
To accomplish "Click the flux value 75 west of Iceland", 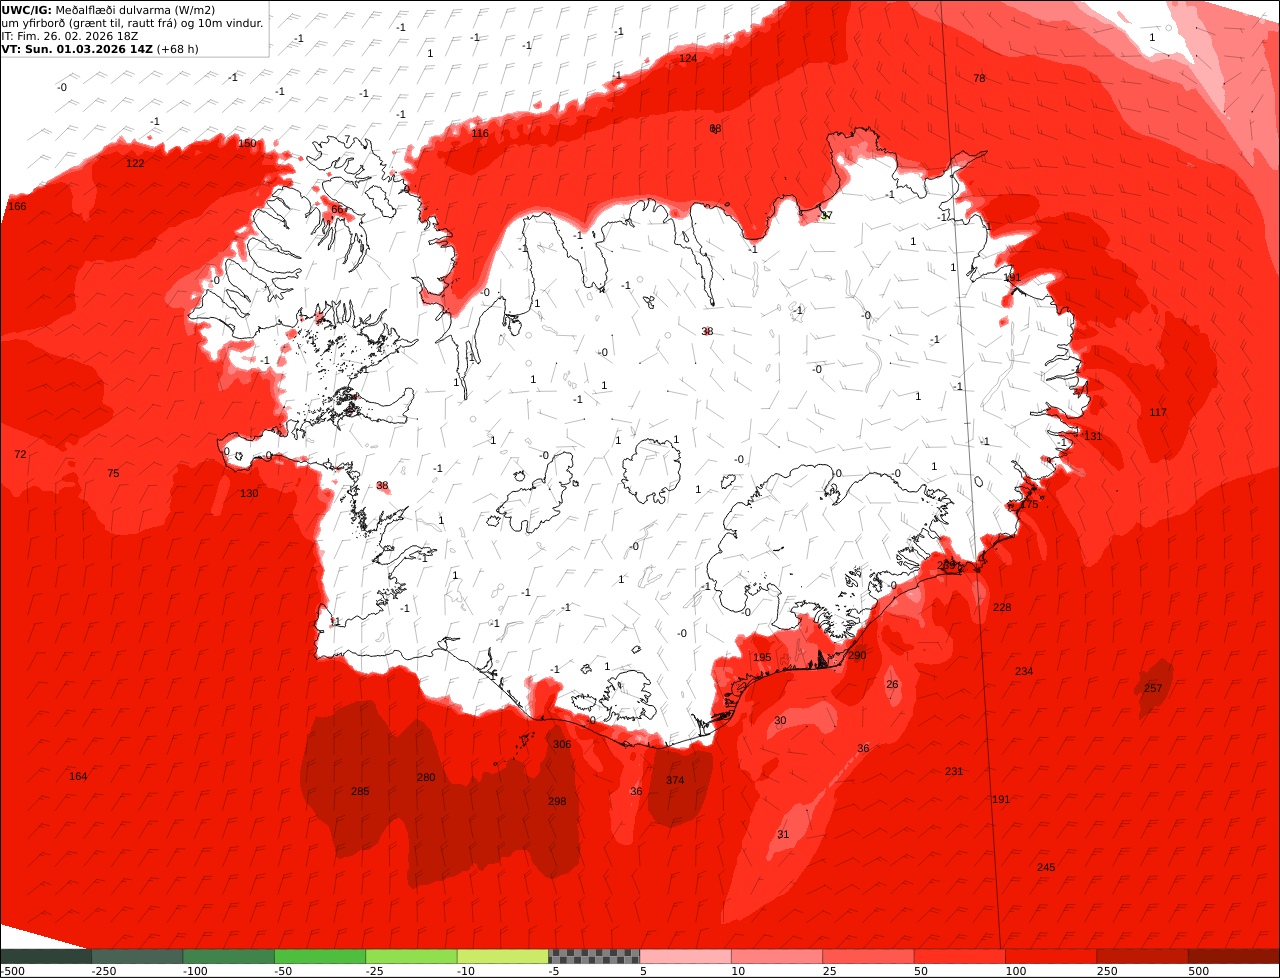I will point(113,473).
